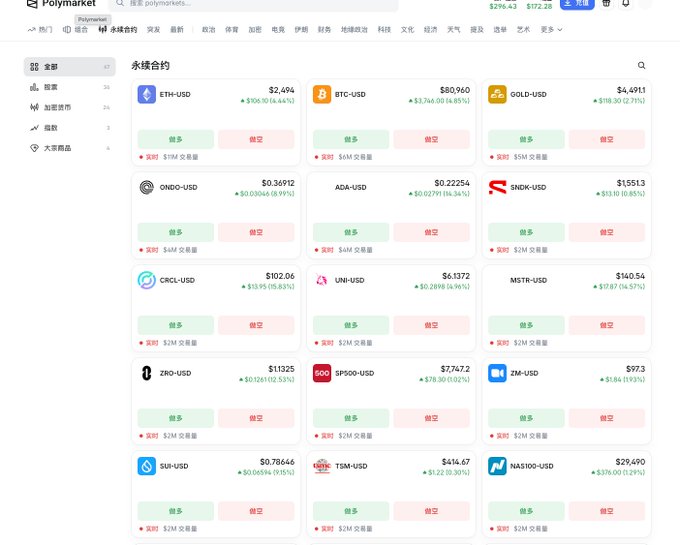The height and width of the screenshot is (545, 680).
Task: Go short on SNDK-USD
Action: coord(607,232)
